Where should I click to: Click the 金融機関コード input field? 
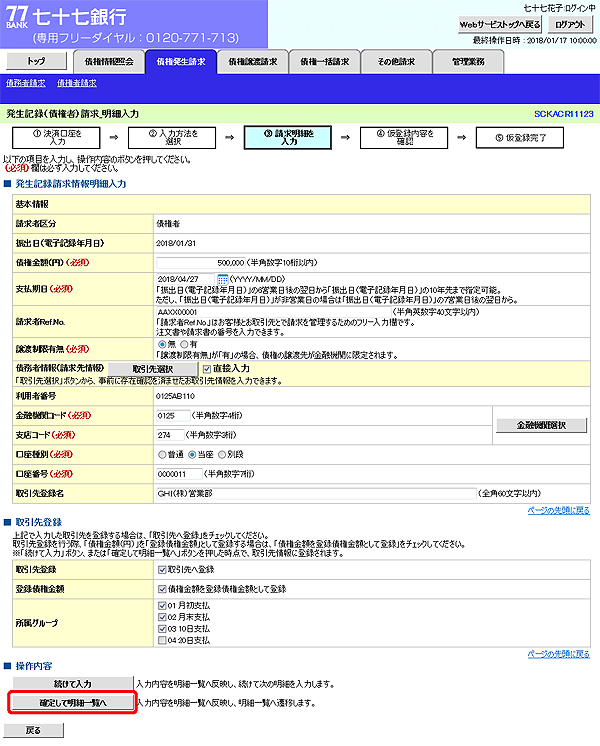[x=173, y=416]
